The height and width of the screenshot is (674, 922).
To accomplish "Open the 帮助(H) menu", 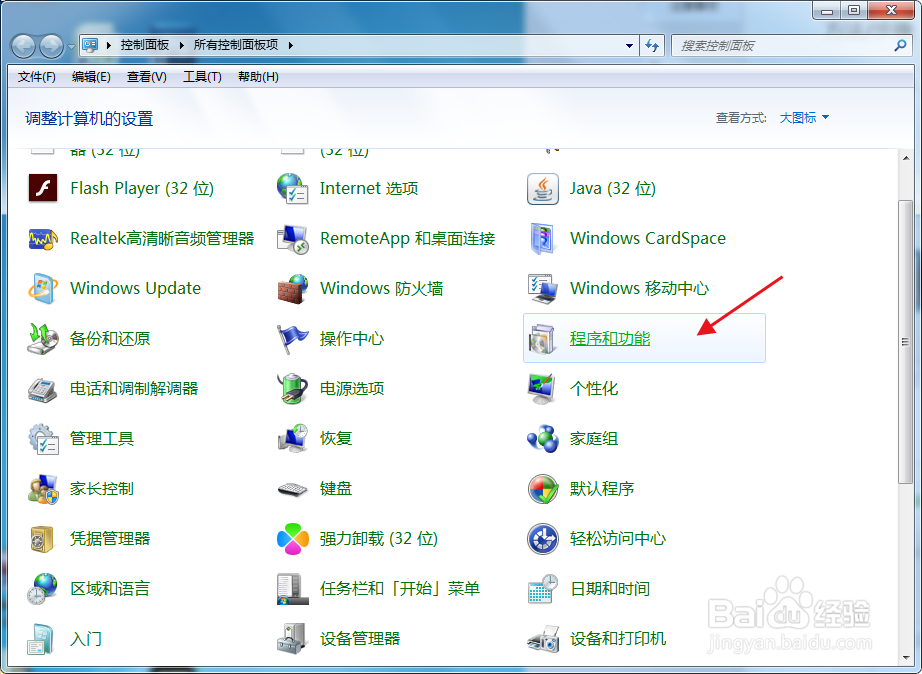I will pyautogui.click(x=258, y=77).
